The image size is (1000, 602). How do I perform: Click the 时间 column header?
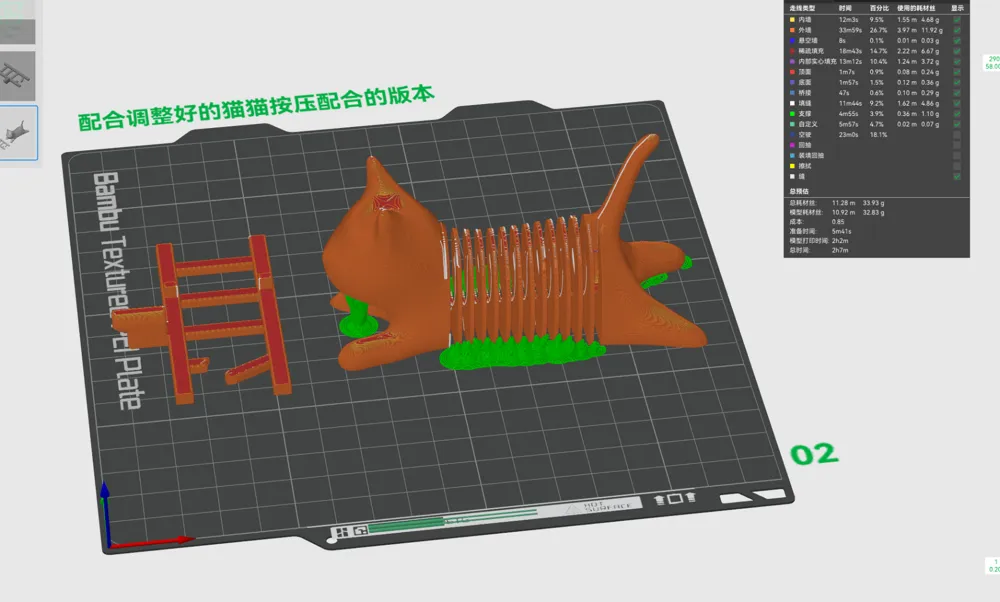(845, 8)
